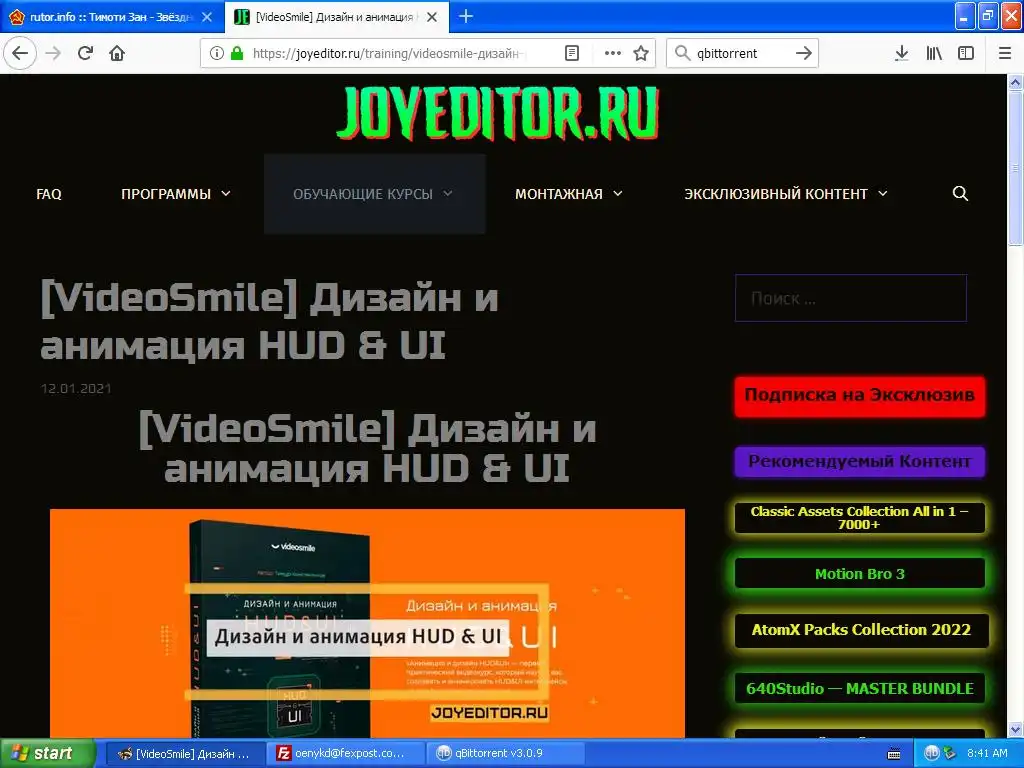This screenshot has width=1024, height=768.
Task: Reload the current page
Action: click(x=86, y=53)
